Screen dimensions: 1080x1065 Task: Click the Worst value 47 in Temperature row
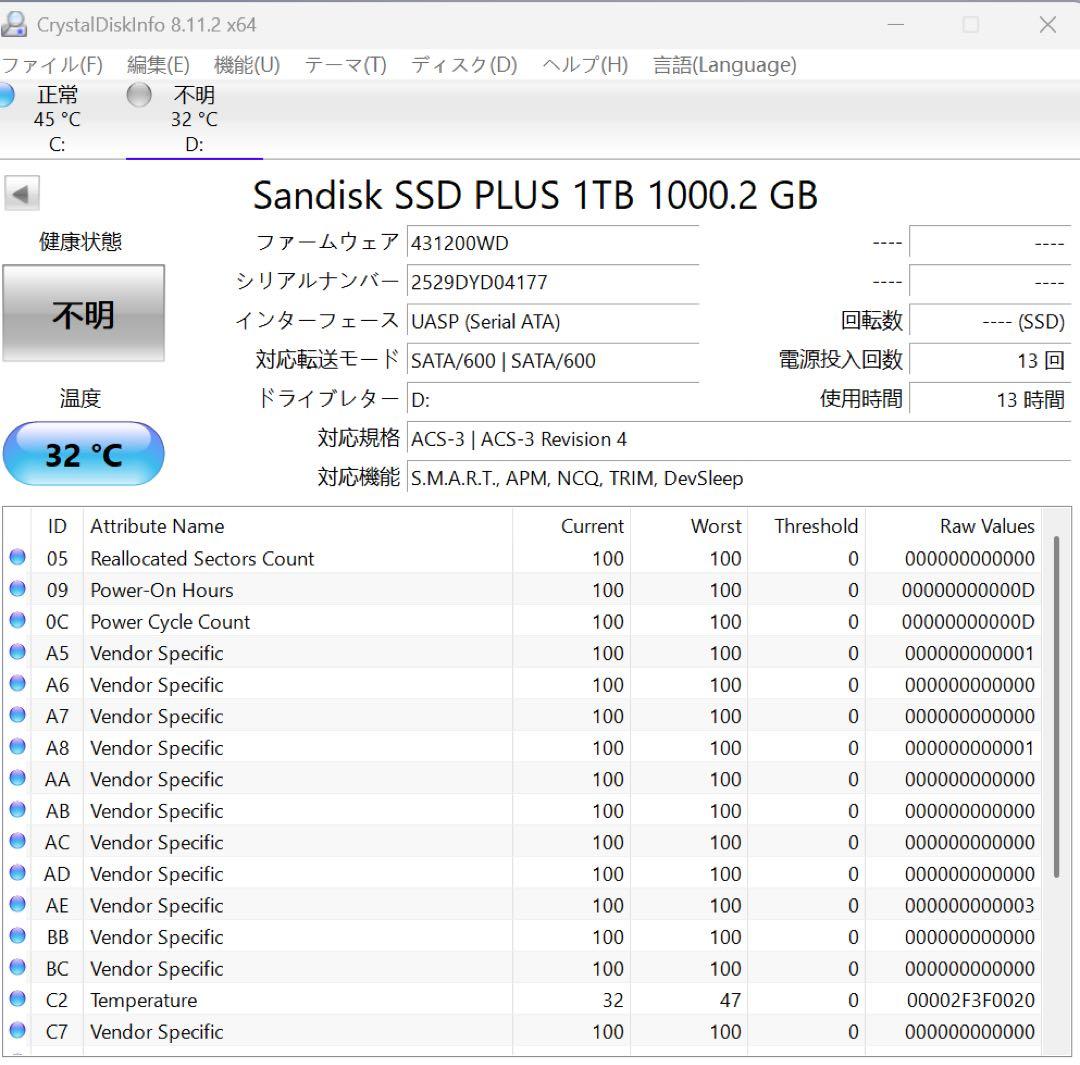(x=730, y=1000)
